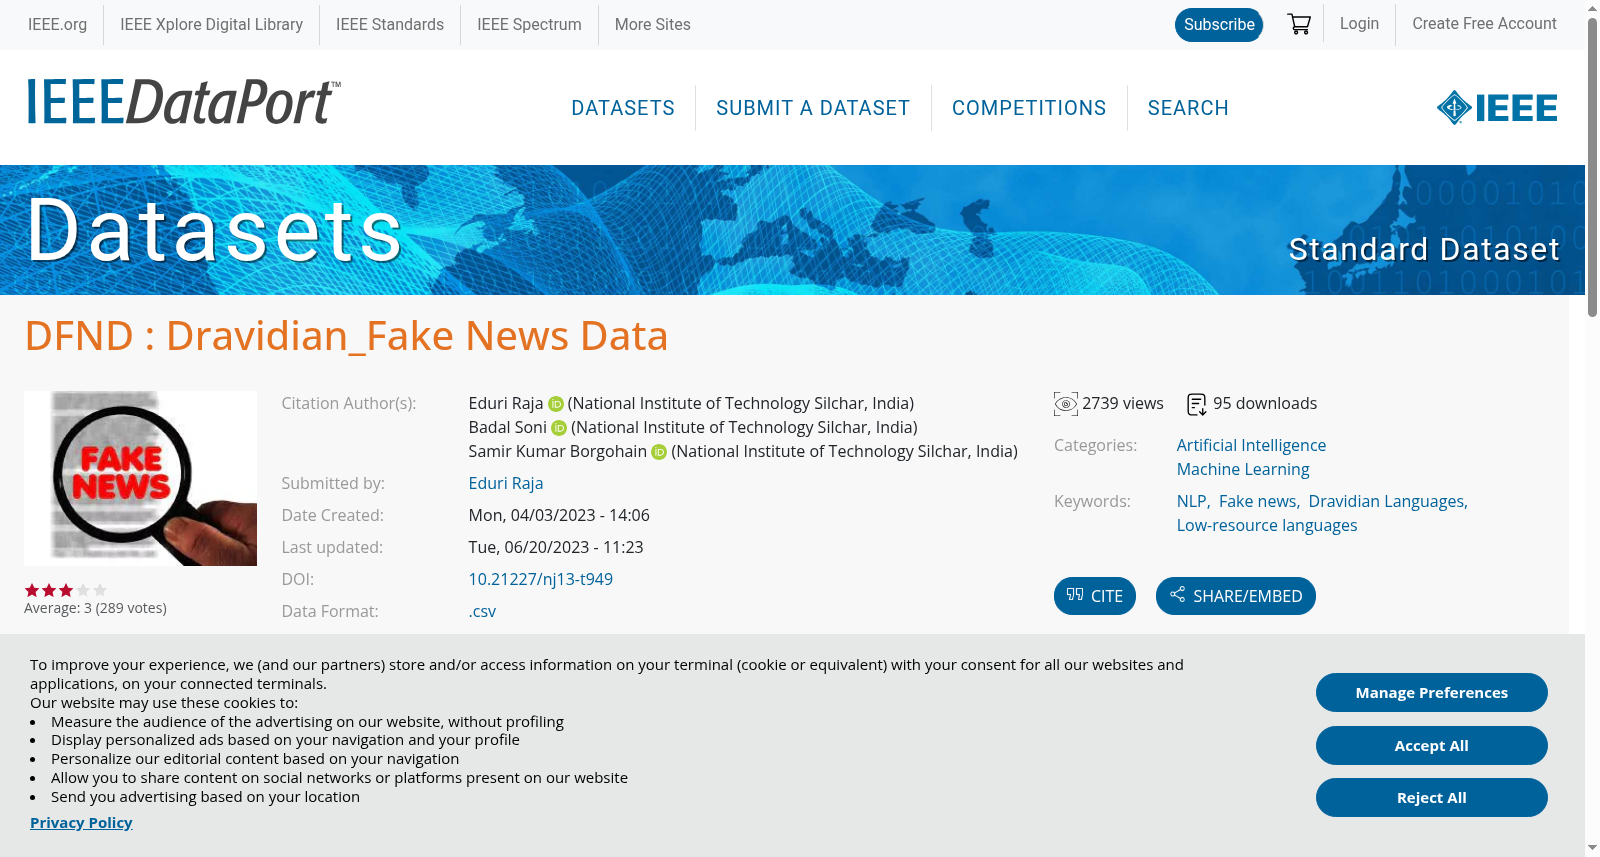Open submitter Eduri Raja's profile link
The height and width of the screenshot is (857, 1600).
pyautogui.click(x=506, y=483)
